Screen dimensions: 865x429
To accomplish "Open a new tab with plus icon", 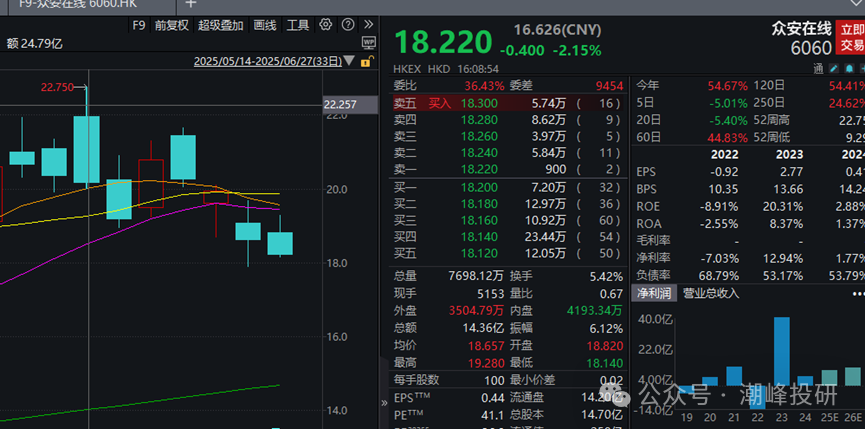I will click(x=190, y=4).
